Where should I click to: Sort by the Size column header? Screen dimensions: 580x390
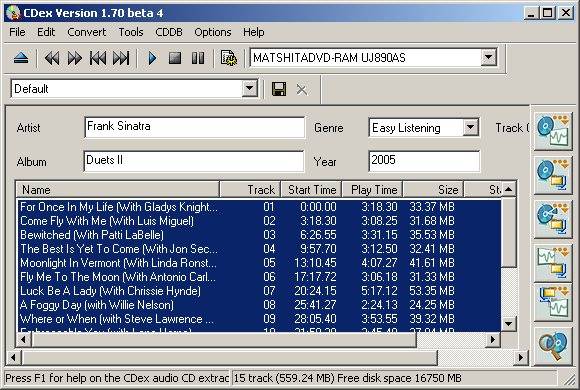click(433, 189)
